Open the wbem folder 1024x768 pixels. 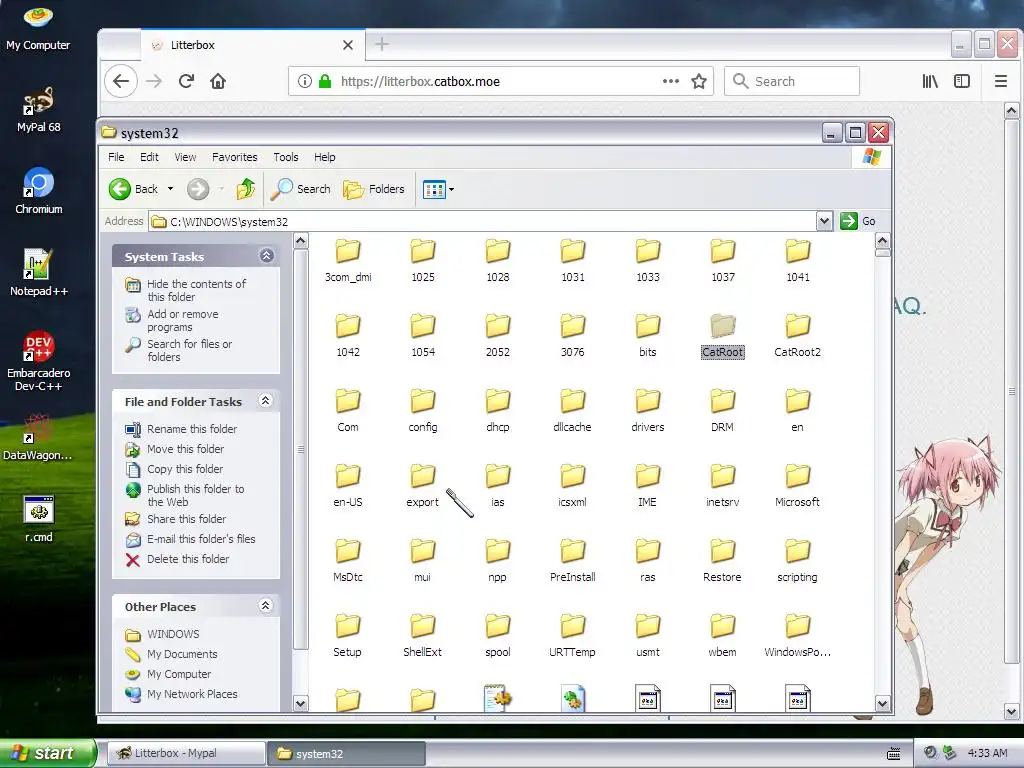pyautogui.click(x=722, y=635)
